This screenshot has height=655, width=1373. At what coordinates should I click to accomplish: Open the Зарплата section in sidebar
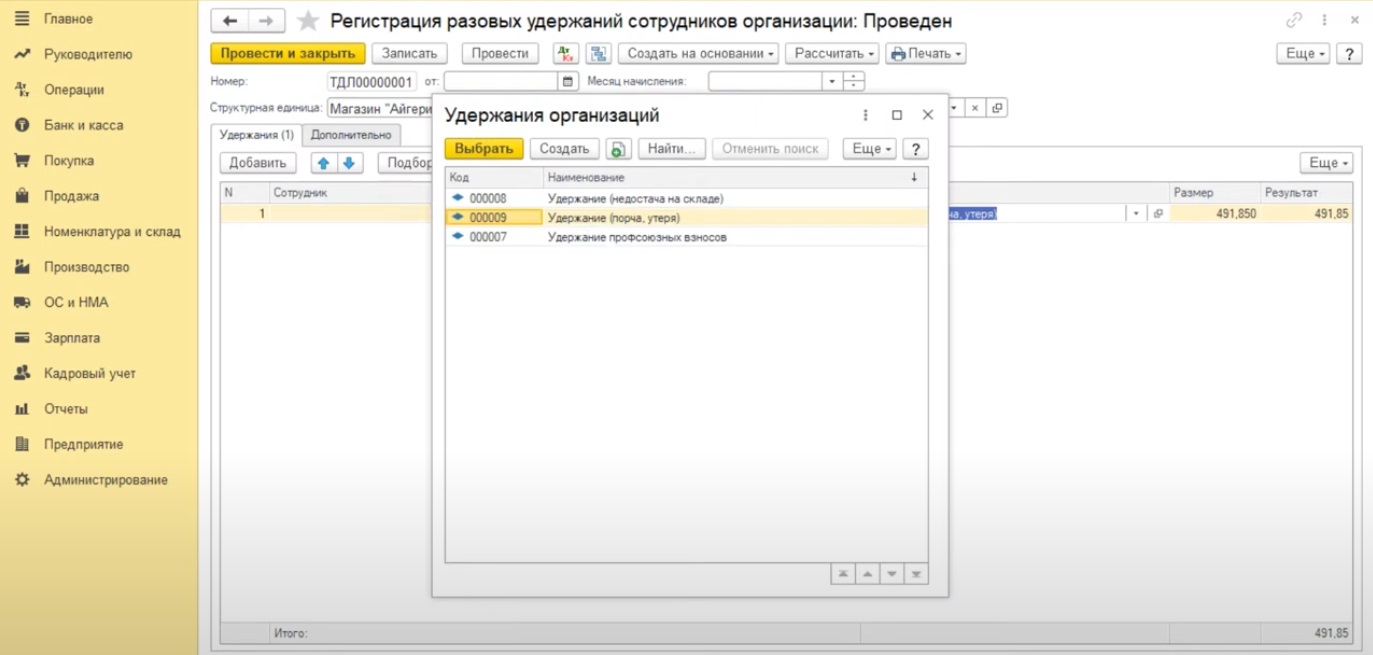tap(71, 338)
